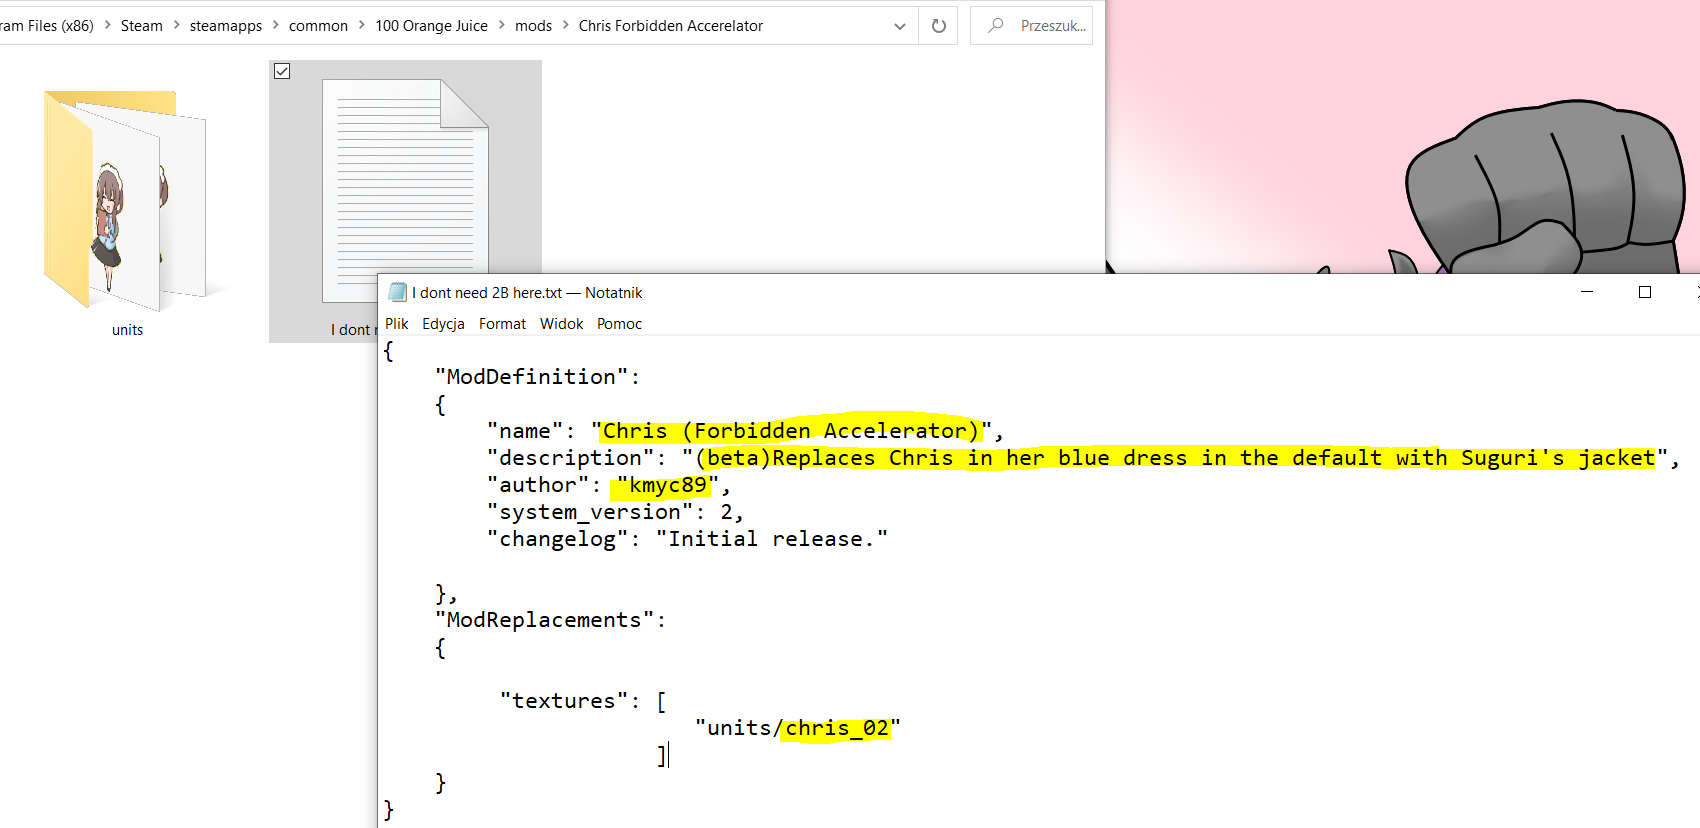
Task: Click Chris Forbidden Accelerator in the address bar
Action: (671, 26)
